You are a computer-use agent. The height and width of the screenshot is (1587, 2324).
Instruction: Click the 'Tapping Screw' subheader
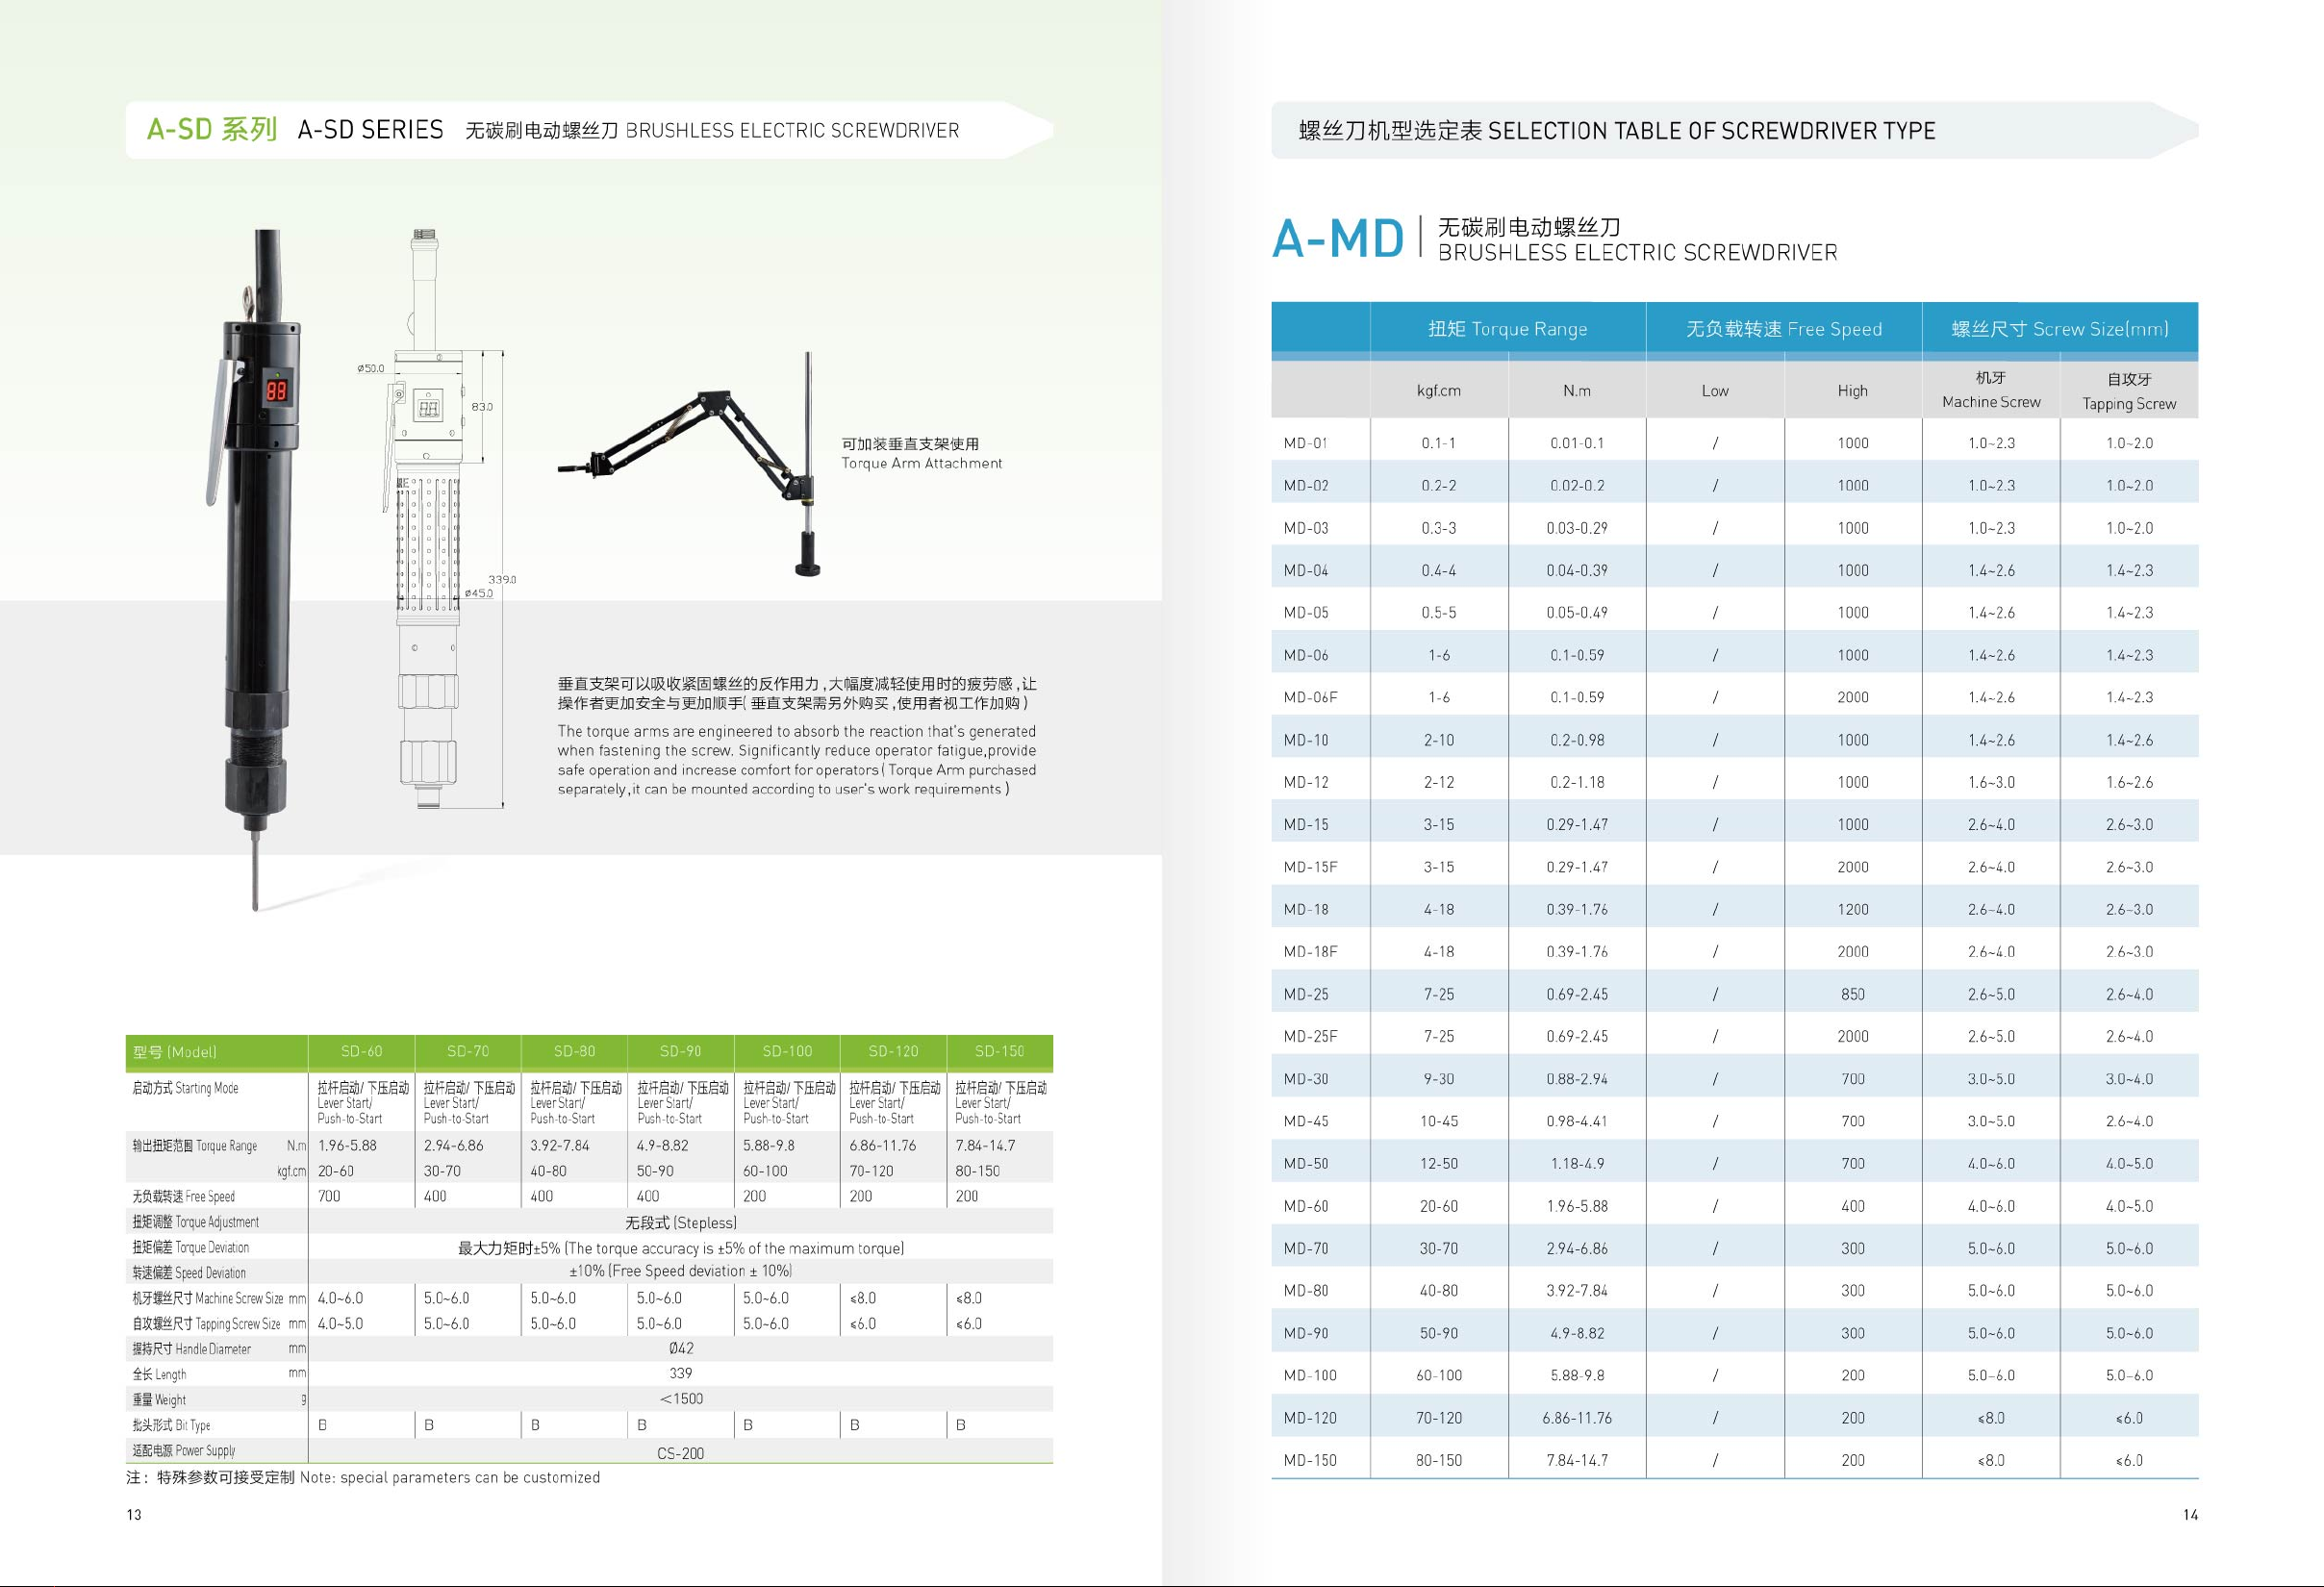(2128, 404)
